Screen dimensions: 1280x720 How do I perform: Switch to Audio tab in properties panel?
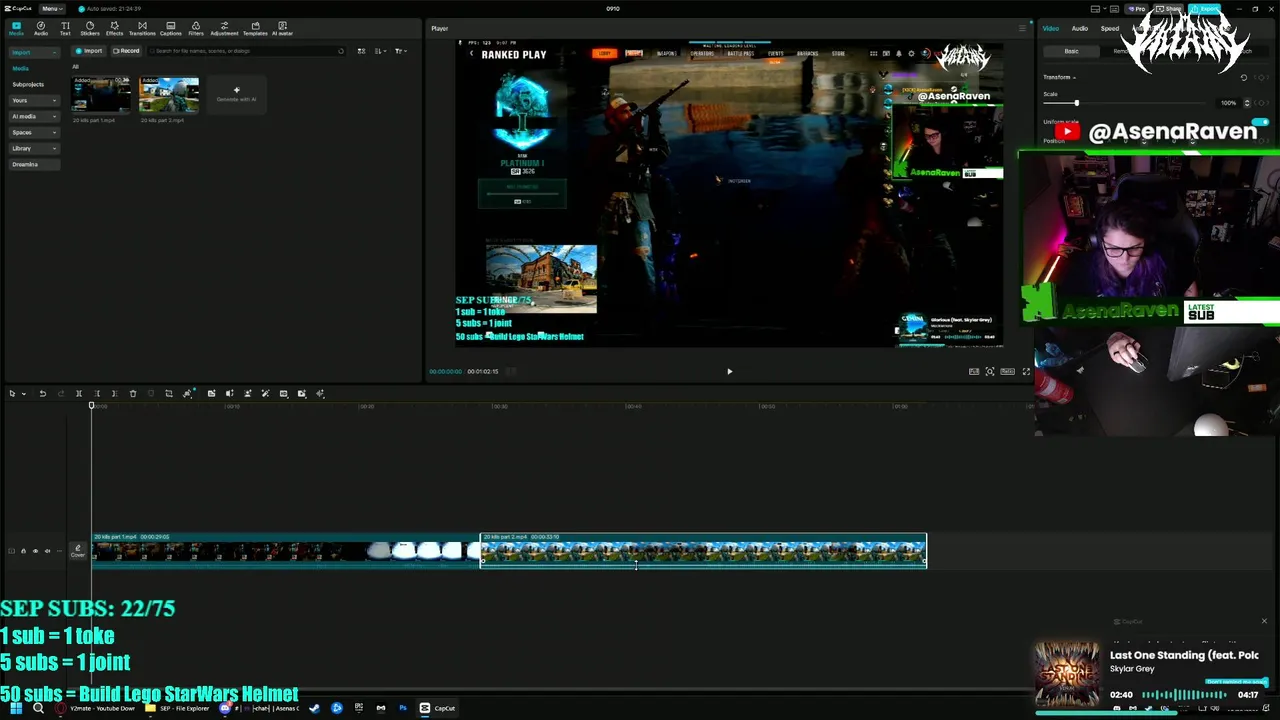pyautogui.click(x=1080, y=28)
